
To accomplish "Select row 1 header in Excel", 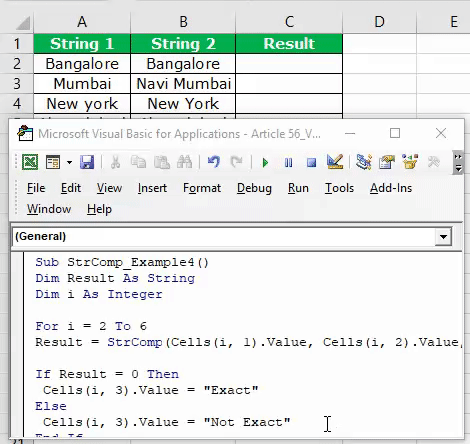I will pos(17,44).
